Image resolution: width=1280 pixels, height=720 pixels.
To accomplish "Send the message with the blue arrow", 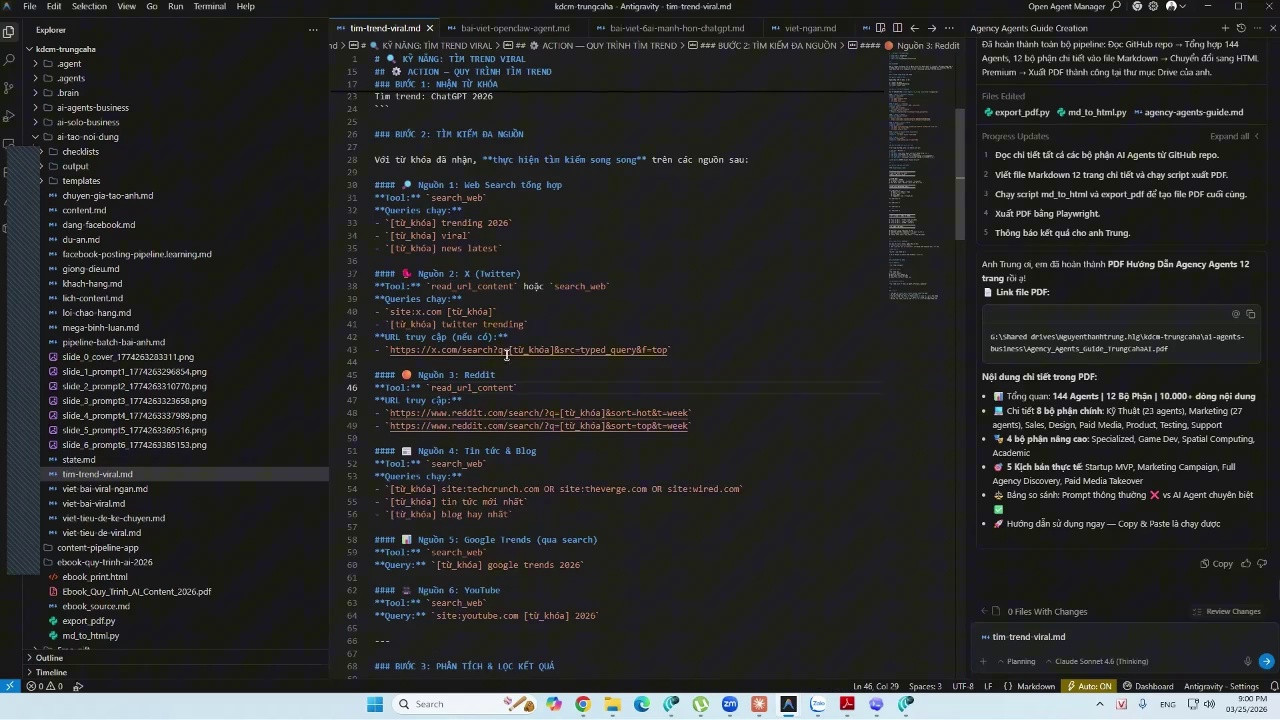I will [x=1266, y=661].
